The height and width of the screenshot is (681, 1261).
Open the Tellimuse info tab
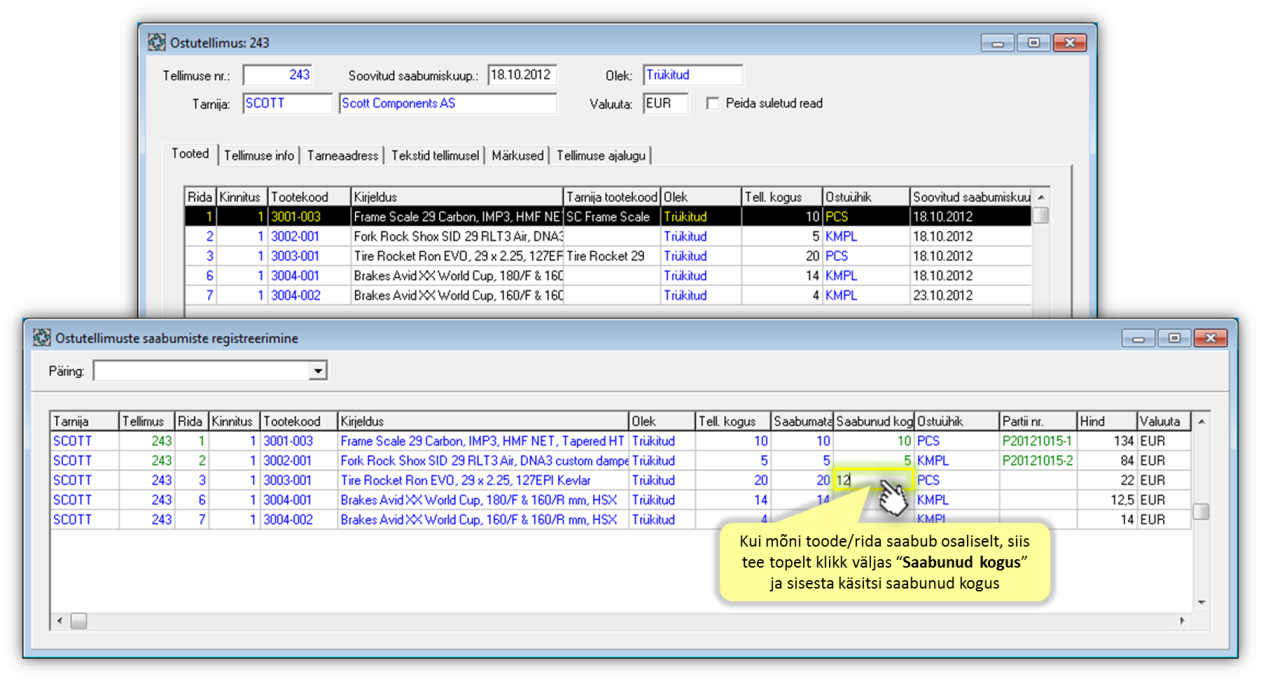[x=259, y=156]
